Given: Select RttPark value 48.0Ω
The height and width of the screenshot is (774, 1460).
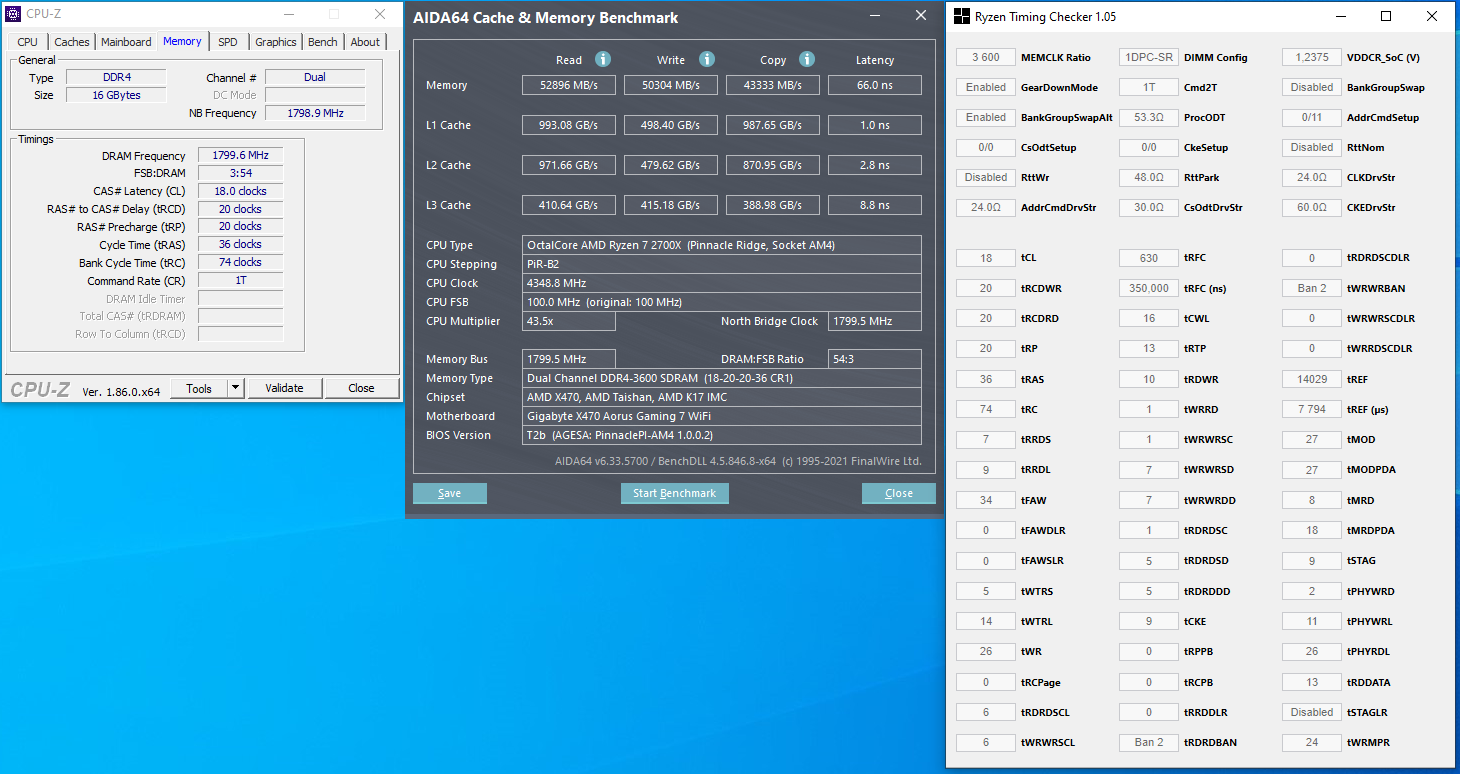Looking at the screenshot, I should [1149, 177].
